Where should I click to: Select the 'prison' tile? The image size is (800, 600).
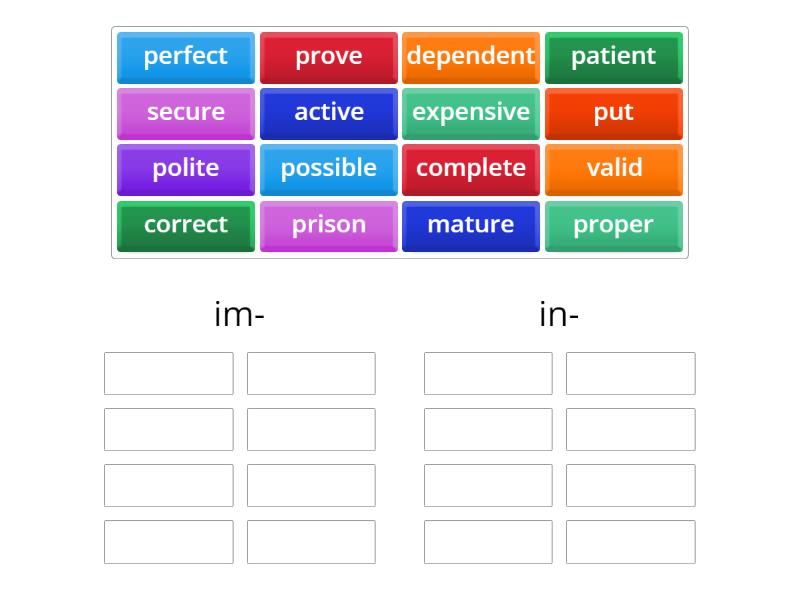[x=328, y=226]
